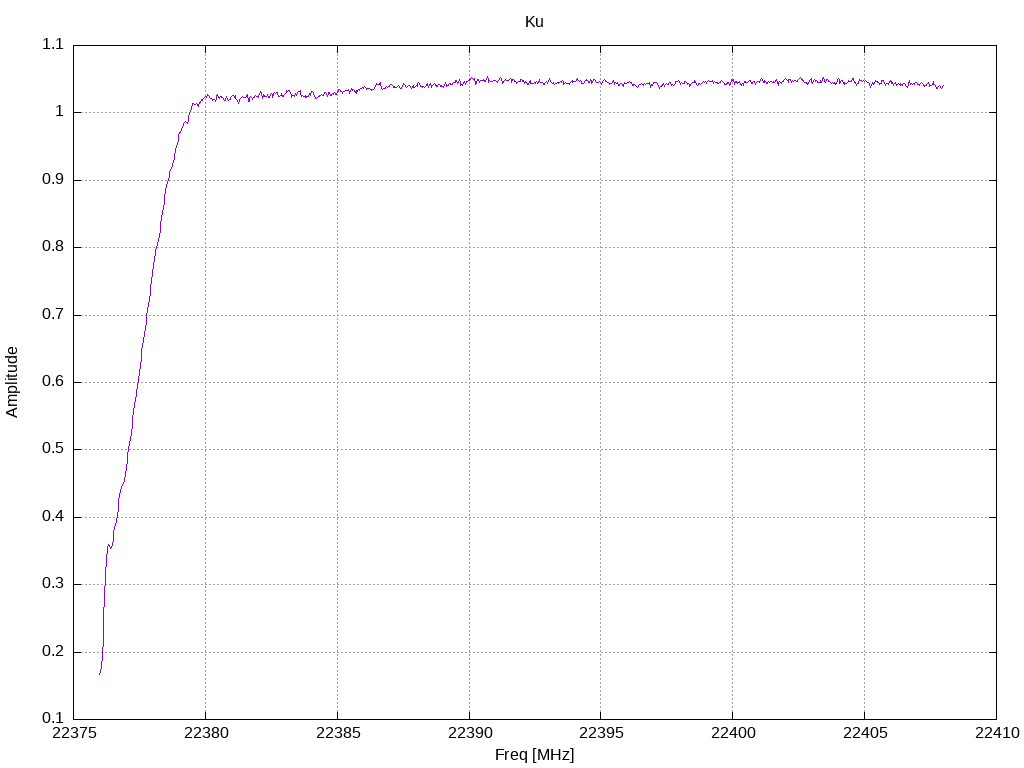Click y-axis tick label 1

[x=59, y=112]
